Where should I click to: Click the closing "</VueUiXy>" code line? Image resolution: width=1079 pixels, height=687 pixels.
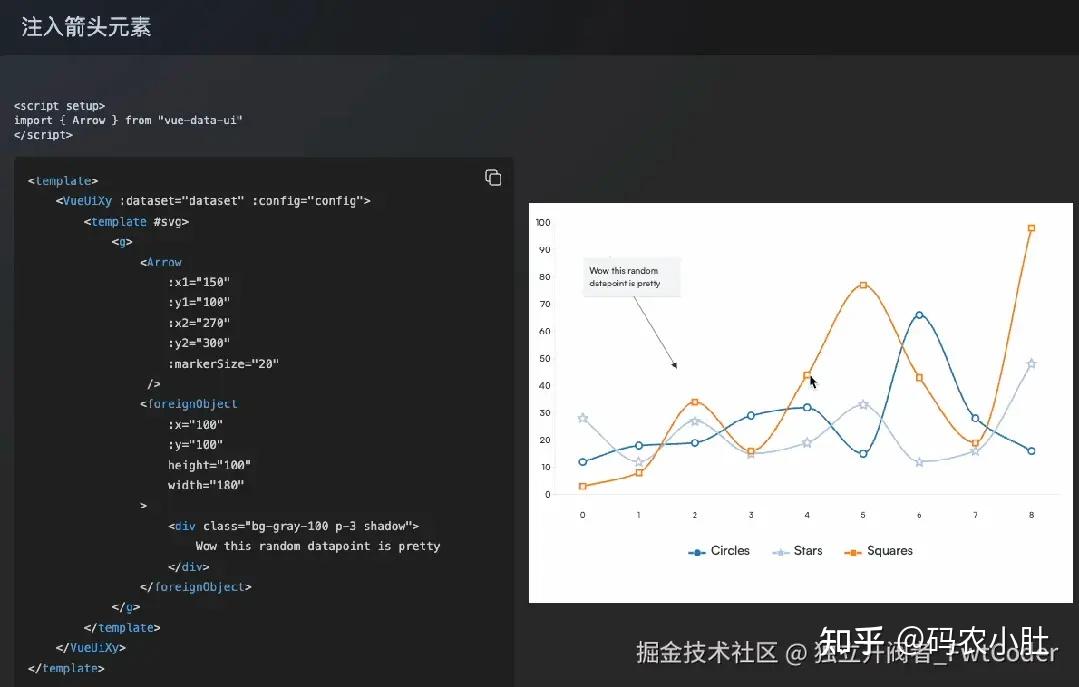(x=91, y=648)
